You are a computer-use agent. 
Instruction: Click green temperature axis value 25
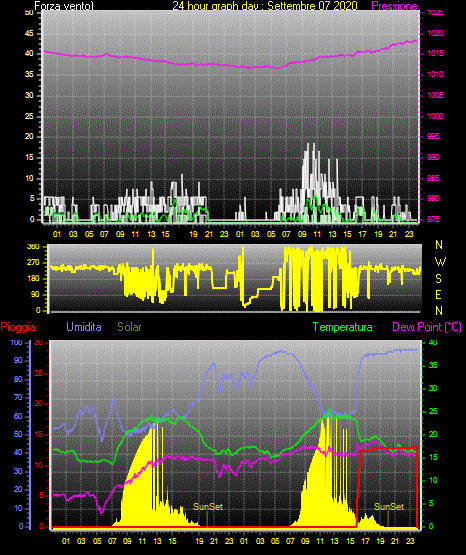pos(433,411)
